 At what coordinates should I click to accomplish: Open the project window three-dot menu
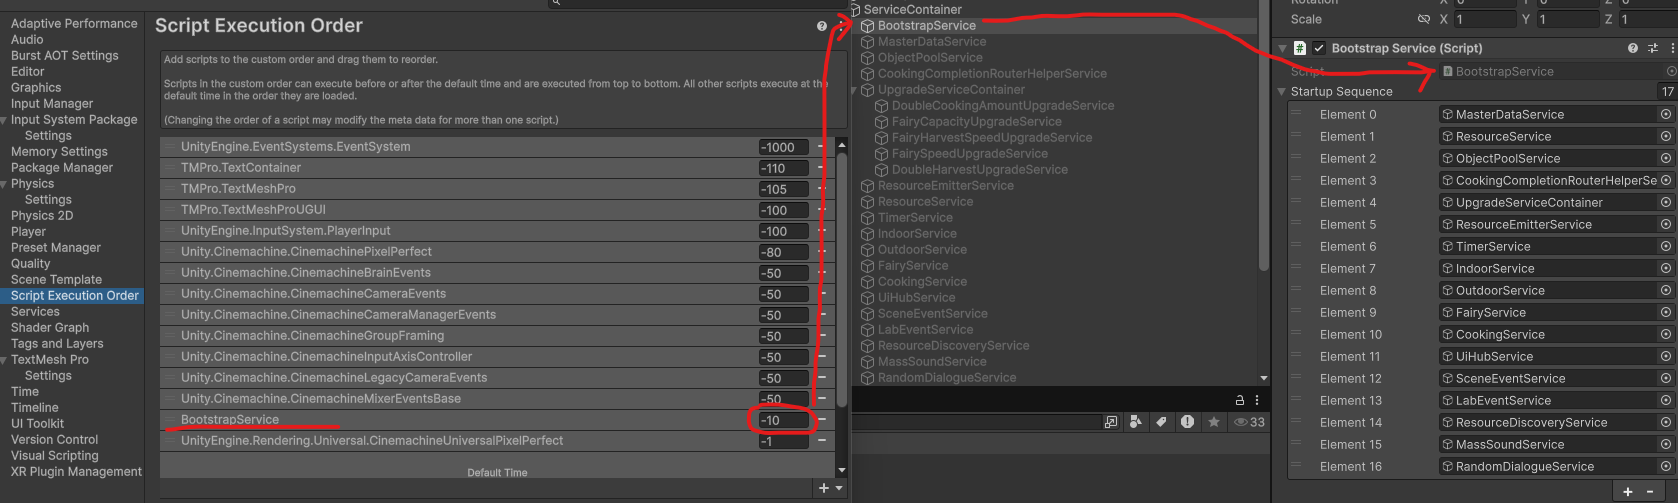pyautogui.click(x=1257, y=400)
